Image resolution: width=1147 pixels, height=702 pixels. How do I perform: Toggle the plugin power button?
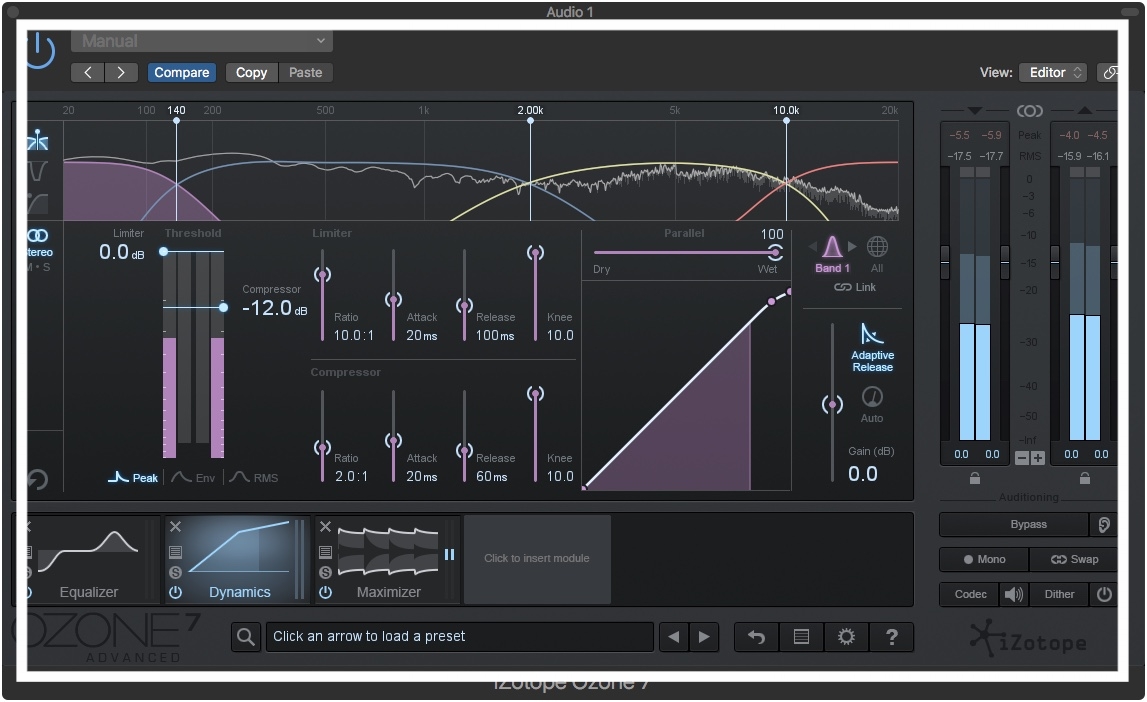click(x=40, y=50)
